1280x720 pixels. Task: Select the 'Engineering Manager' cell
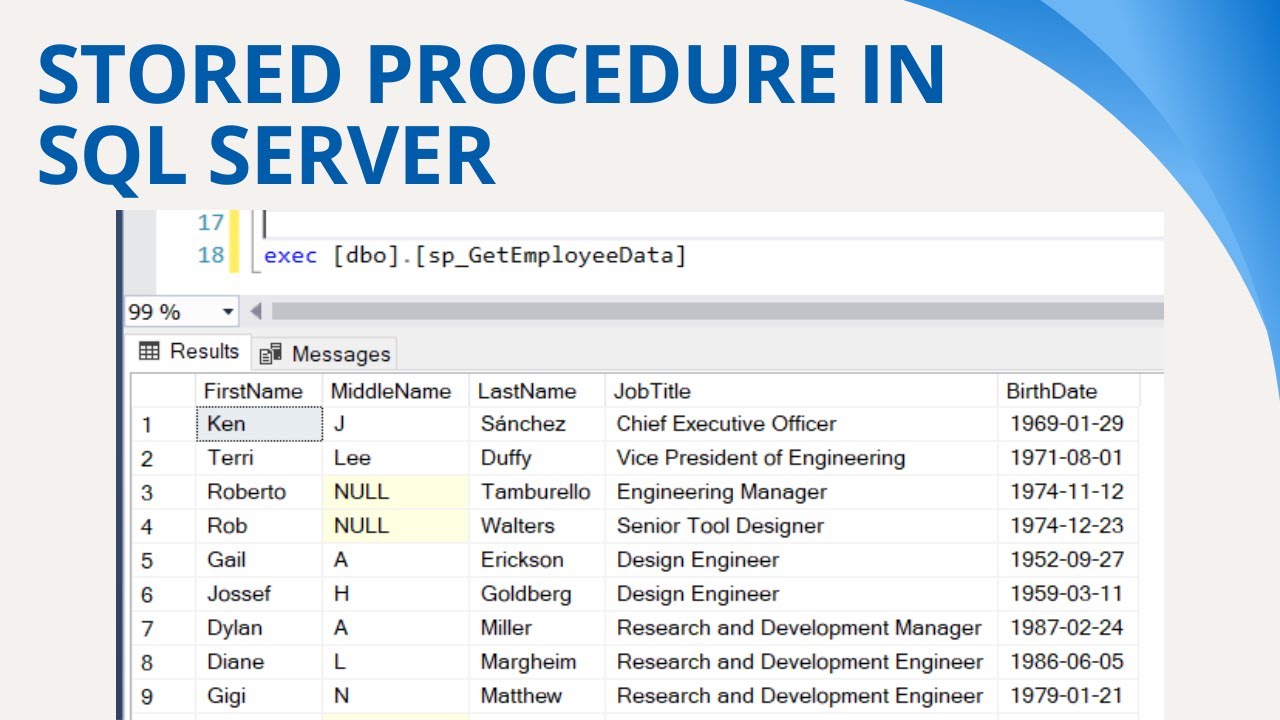pyautogui.click(x=801, y=492)
